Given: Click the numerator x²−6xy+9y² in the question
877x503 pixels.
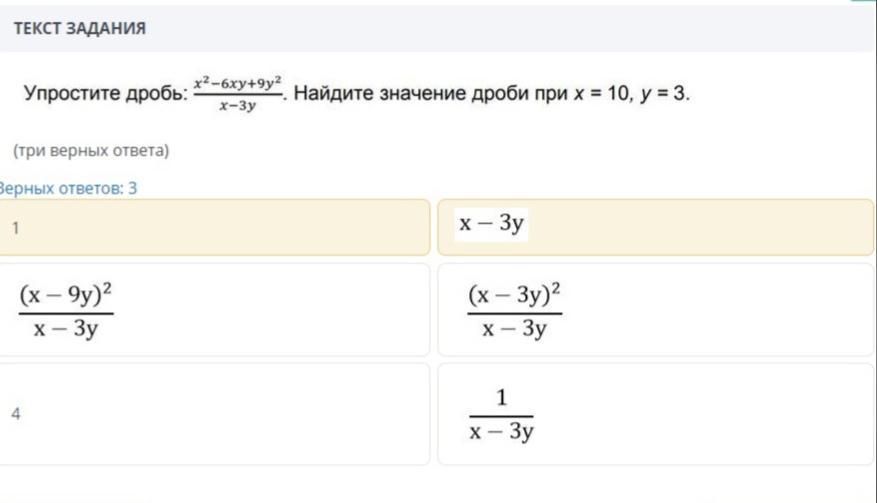Looking at the screenshot, I should pos(238,84).
